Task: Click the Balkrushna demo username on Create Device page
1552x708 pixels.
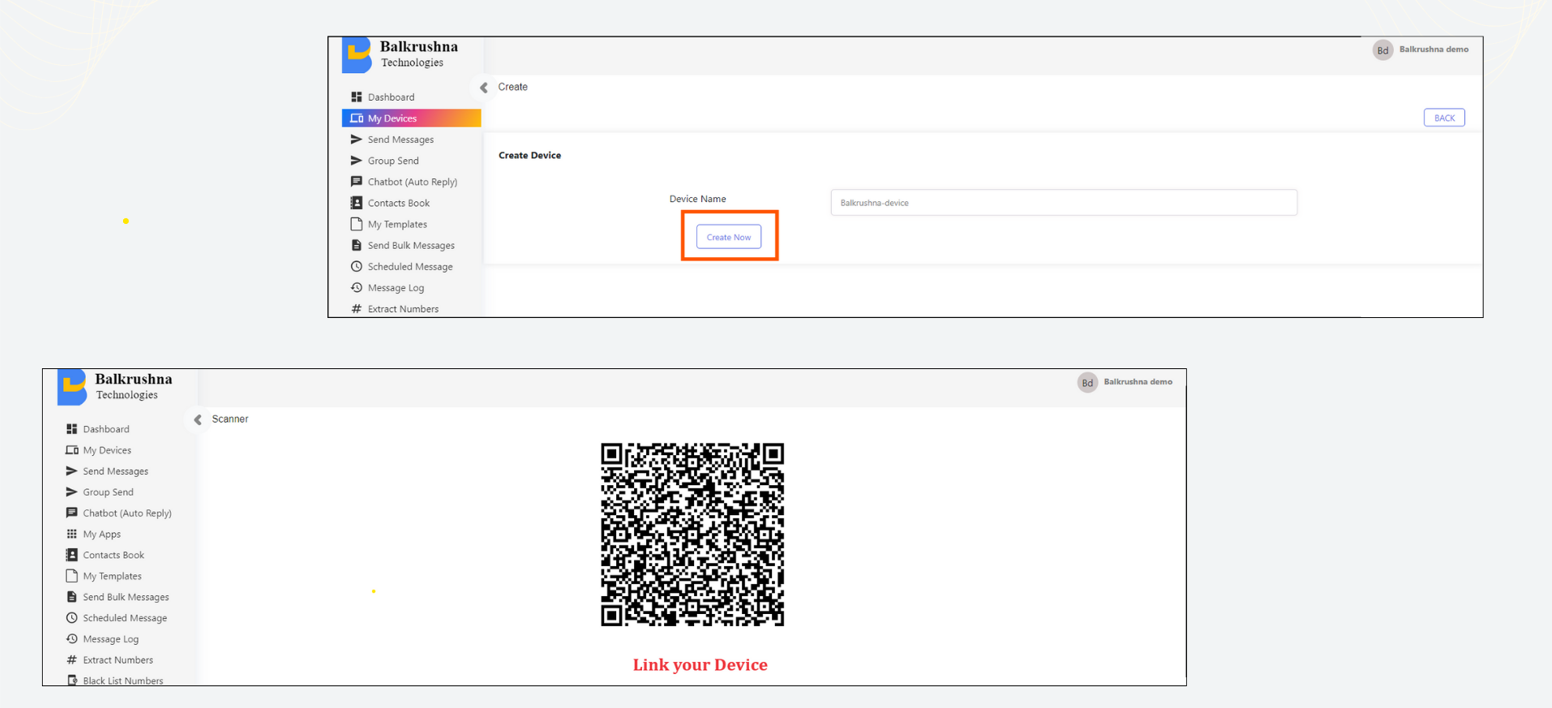Action: [1434, 49]
